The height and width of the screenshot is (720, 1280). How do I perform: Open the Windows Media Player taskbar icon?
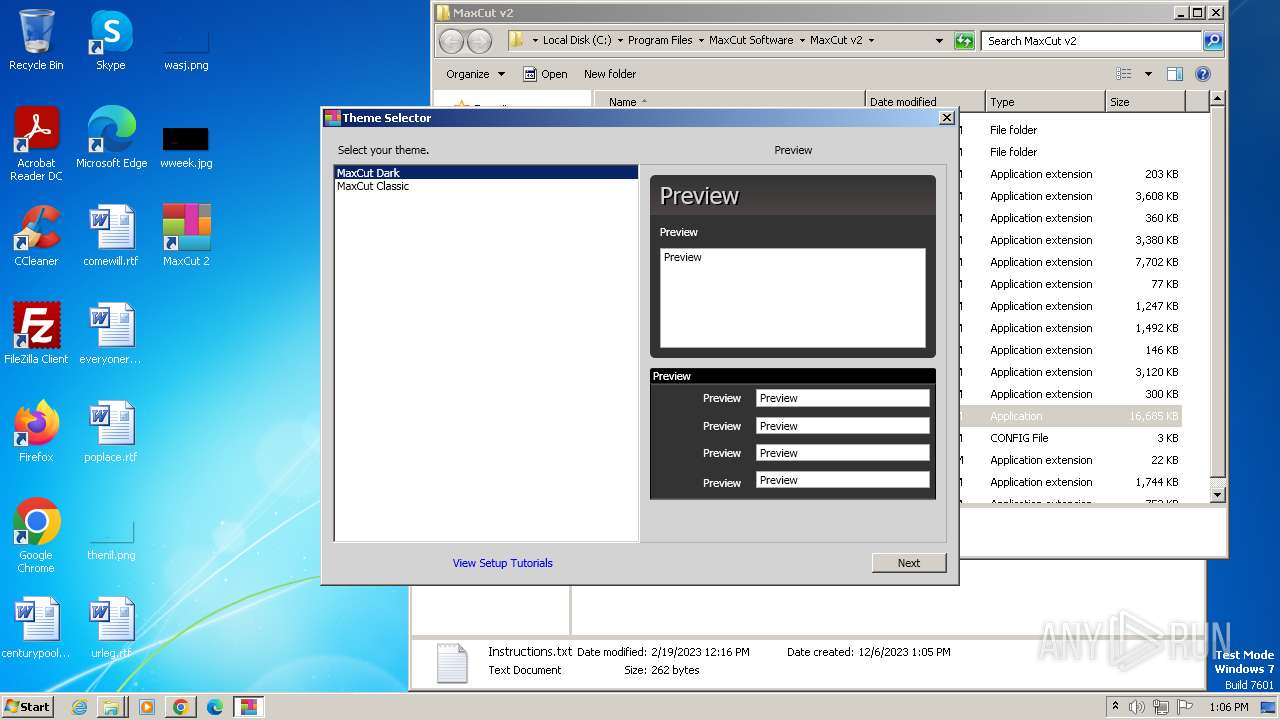(146, 707)
